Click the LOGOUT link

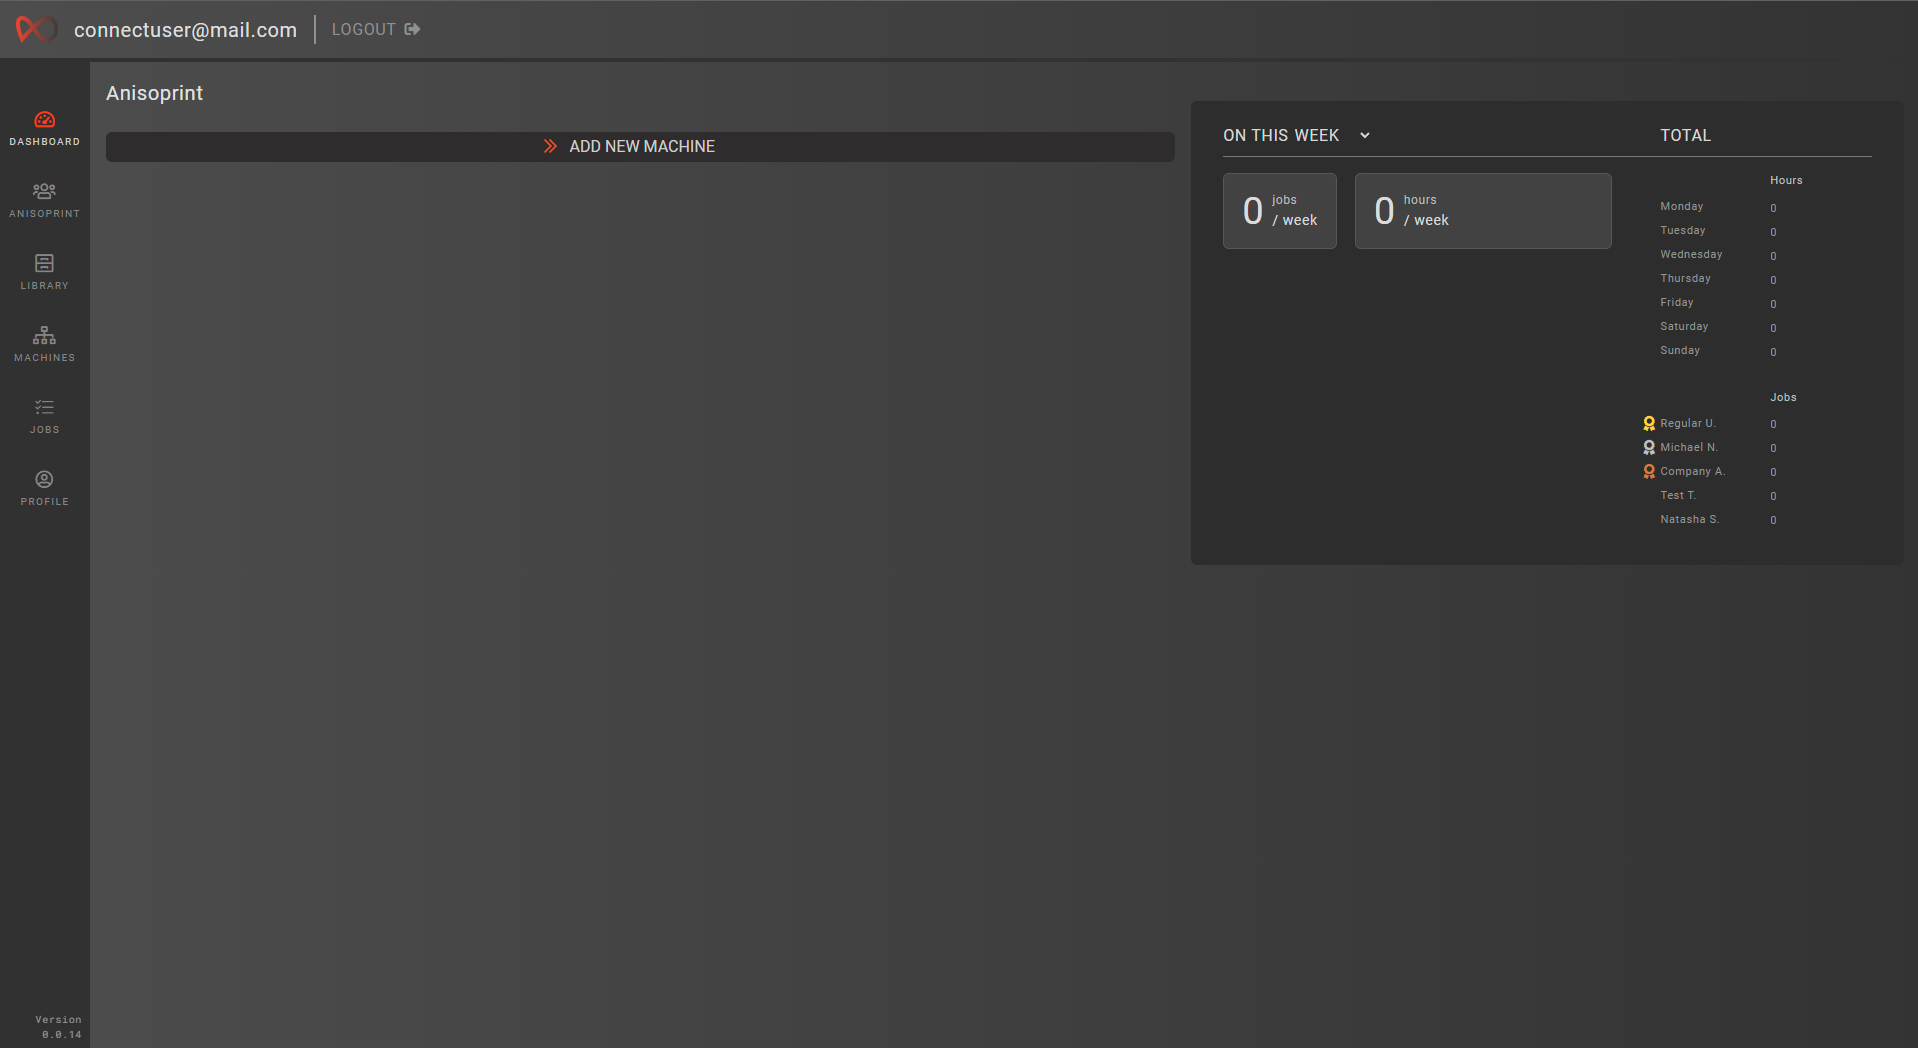376,30
